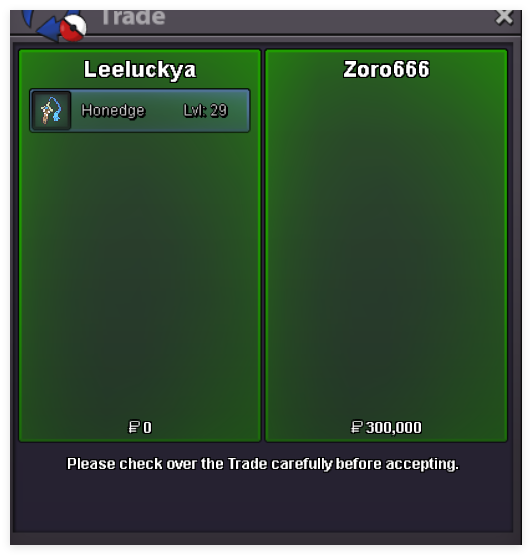Click Zoro666's 300,000 money offer
532x555 pixels.
click(393, 427)
